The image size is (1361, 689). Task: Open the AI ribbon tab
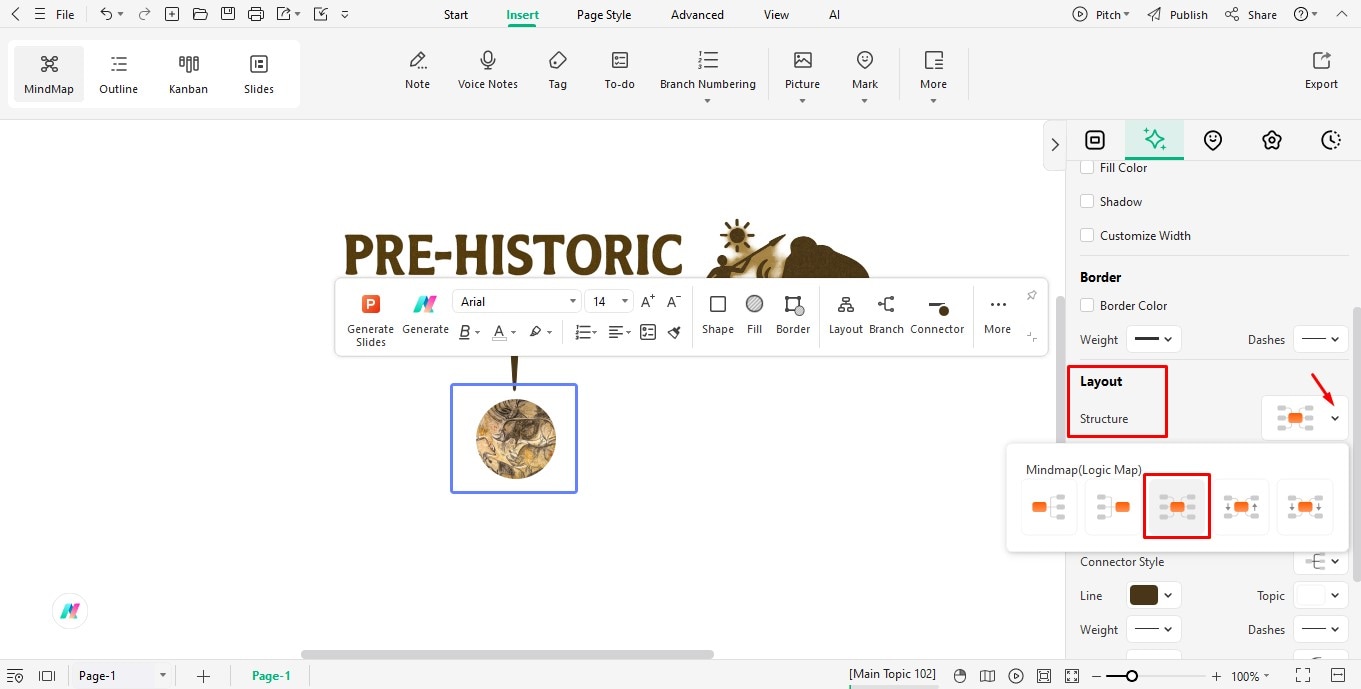835,15
